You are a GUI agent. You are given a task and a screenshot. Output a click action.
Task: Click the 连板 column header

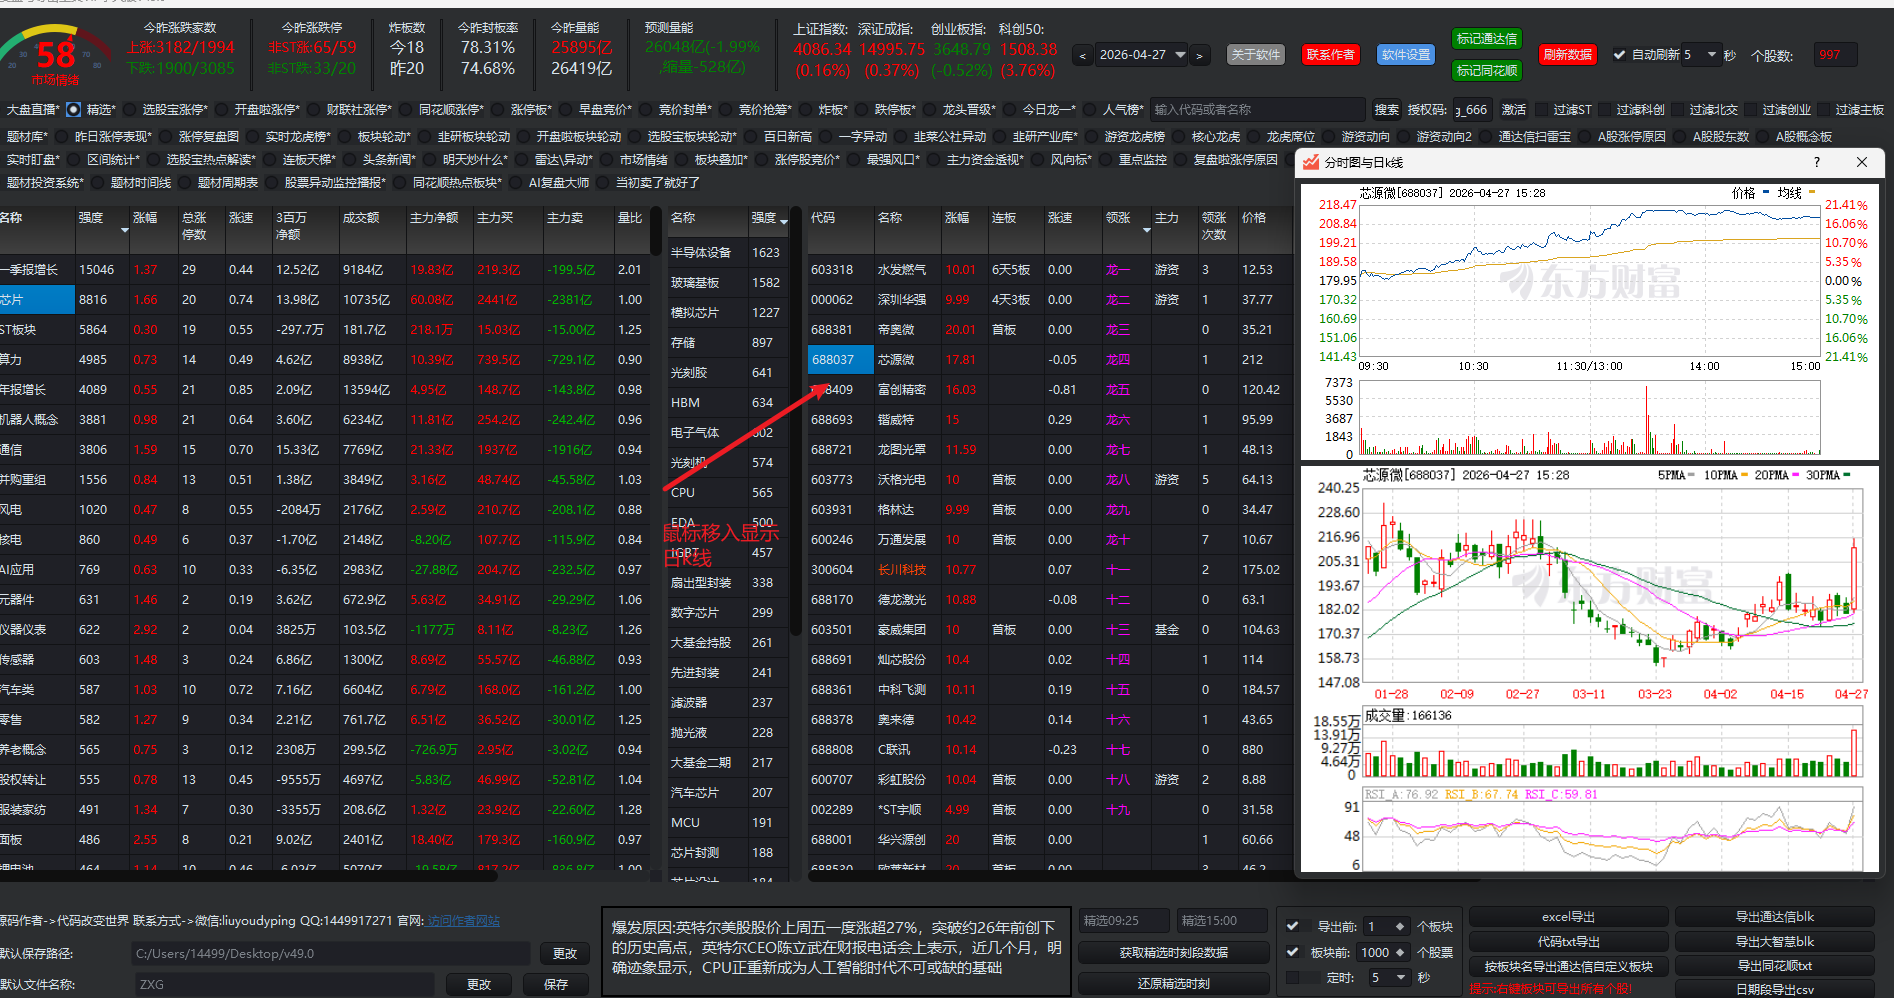pyautogui.click(x=1003, y=218)
